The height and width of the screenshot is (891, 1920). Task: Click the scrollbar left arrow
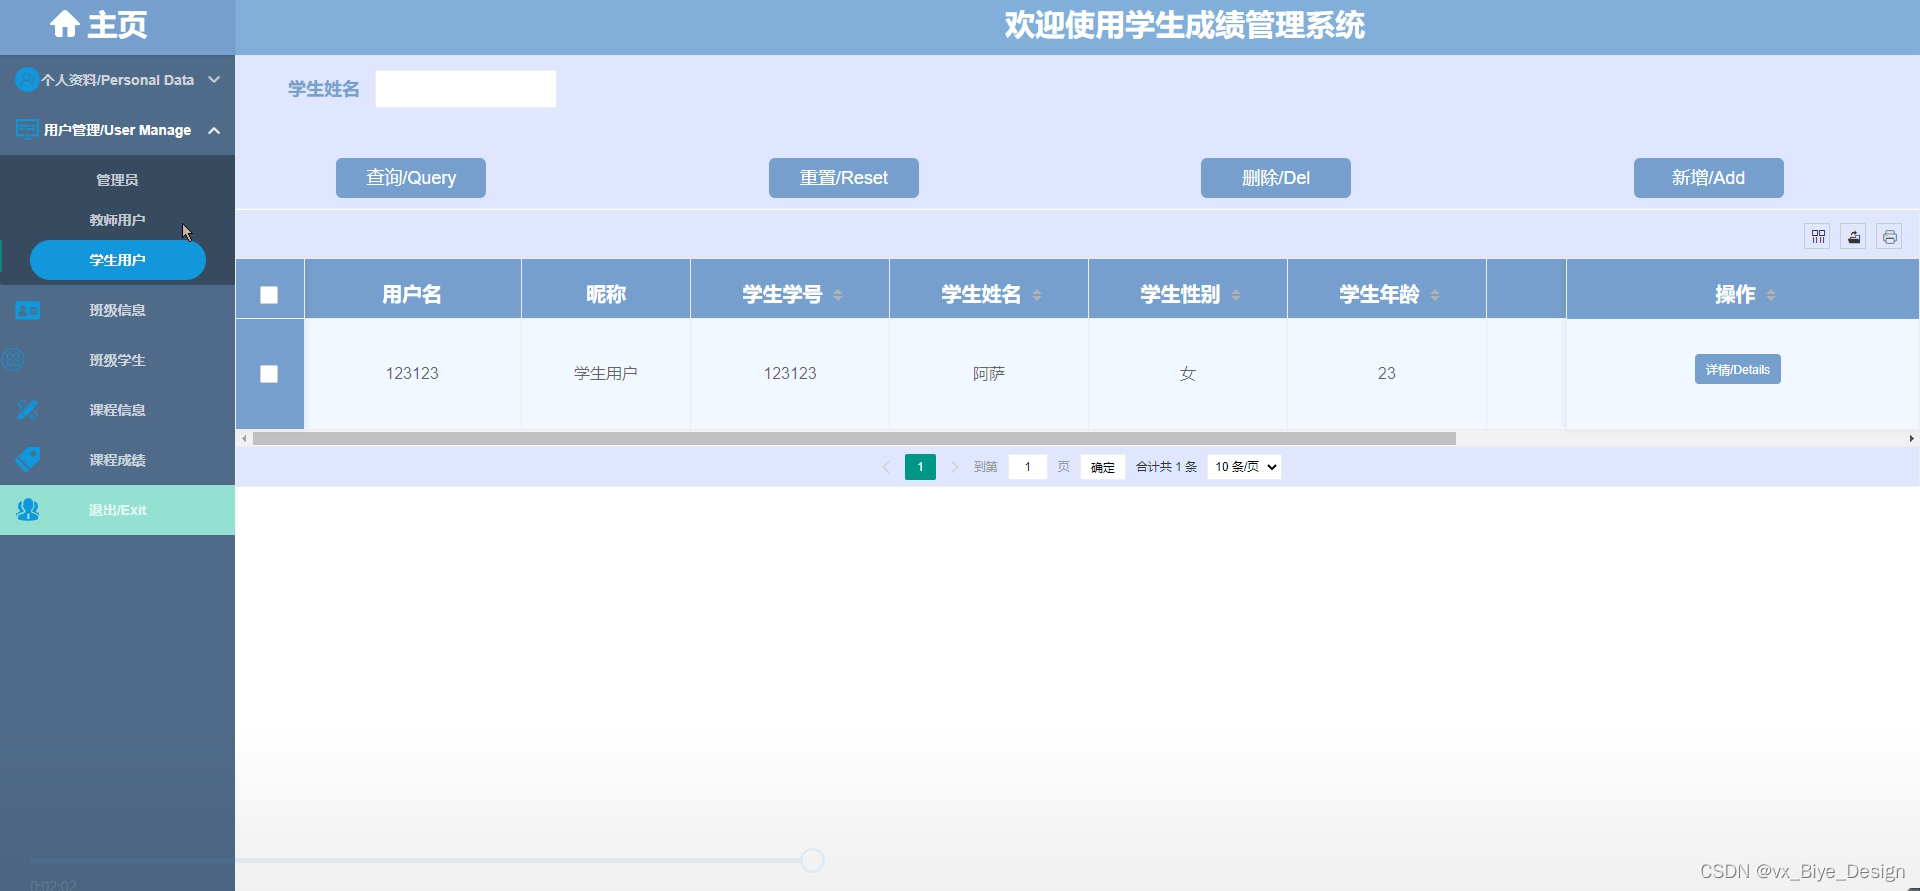244,439
